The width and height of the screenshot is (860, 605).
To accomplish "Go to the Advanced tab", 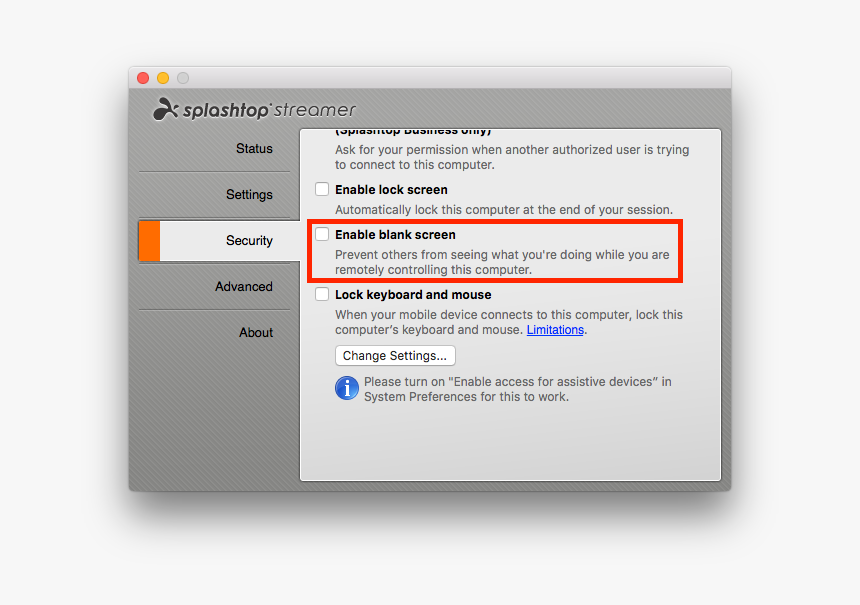I will point(244,286).
